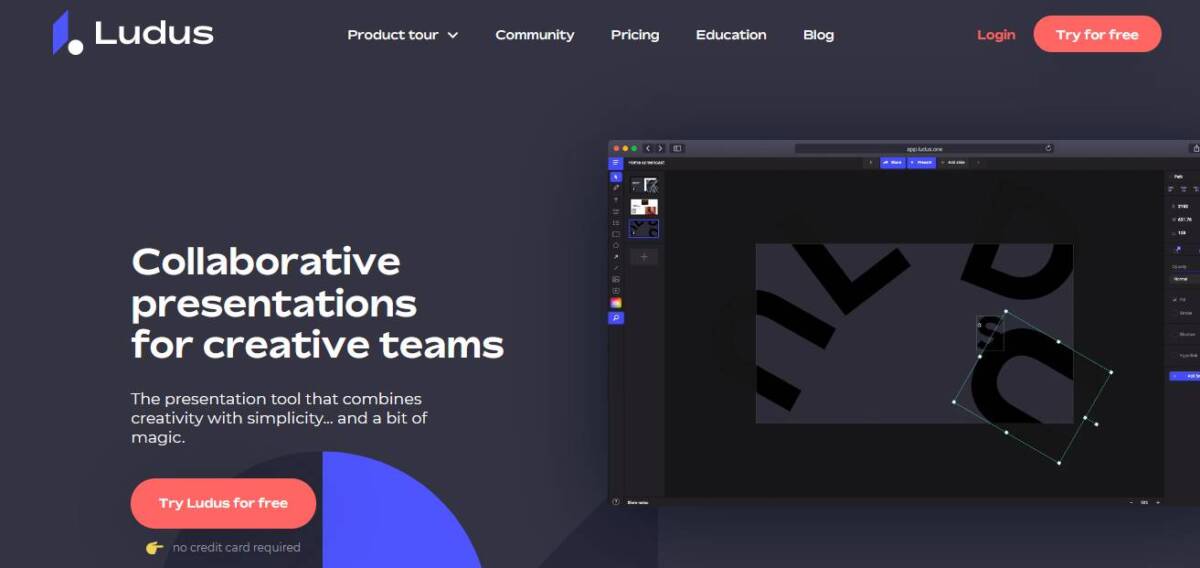Click the browser forward arrow
The width and height of the screenshot is (1200, 568).
(x=660, y=148)
